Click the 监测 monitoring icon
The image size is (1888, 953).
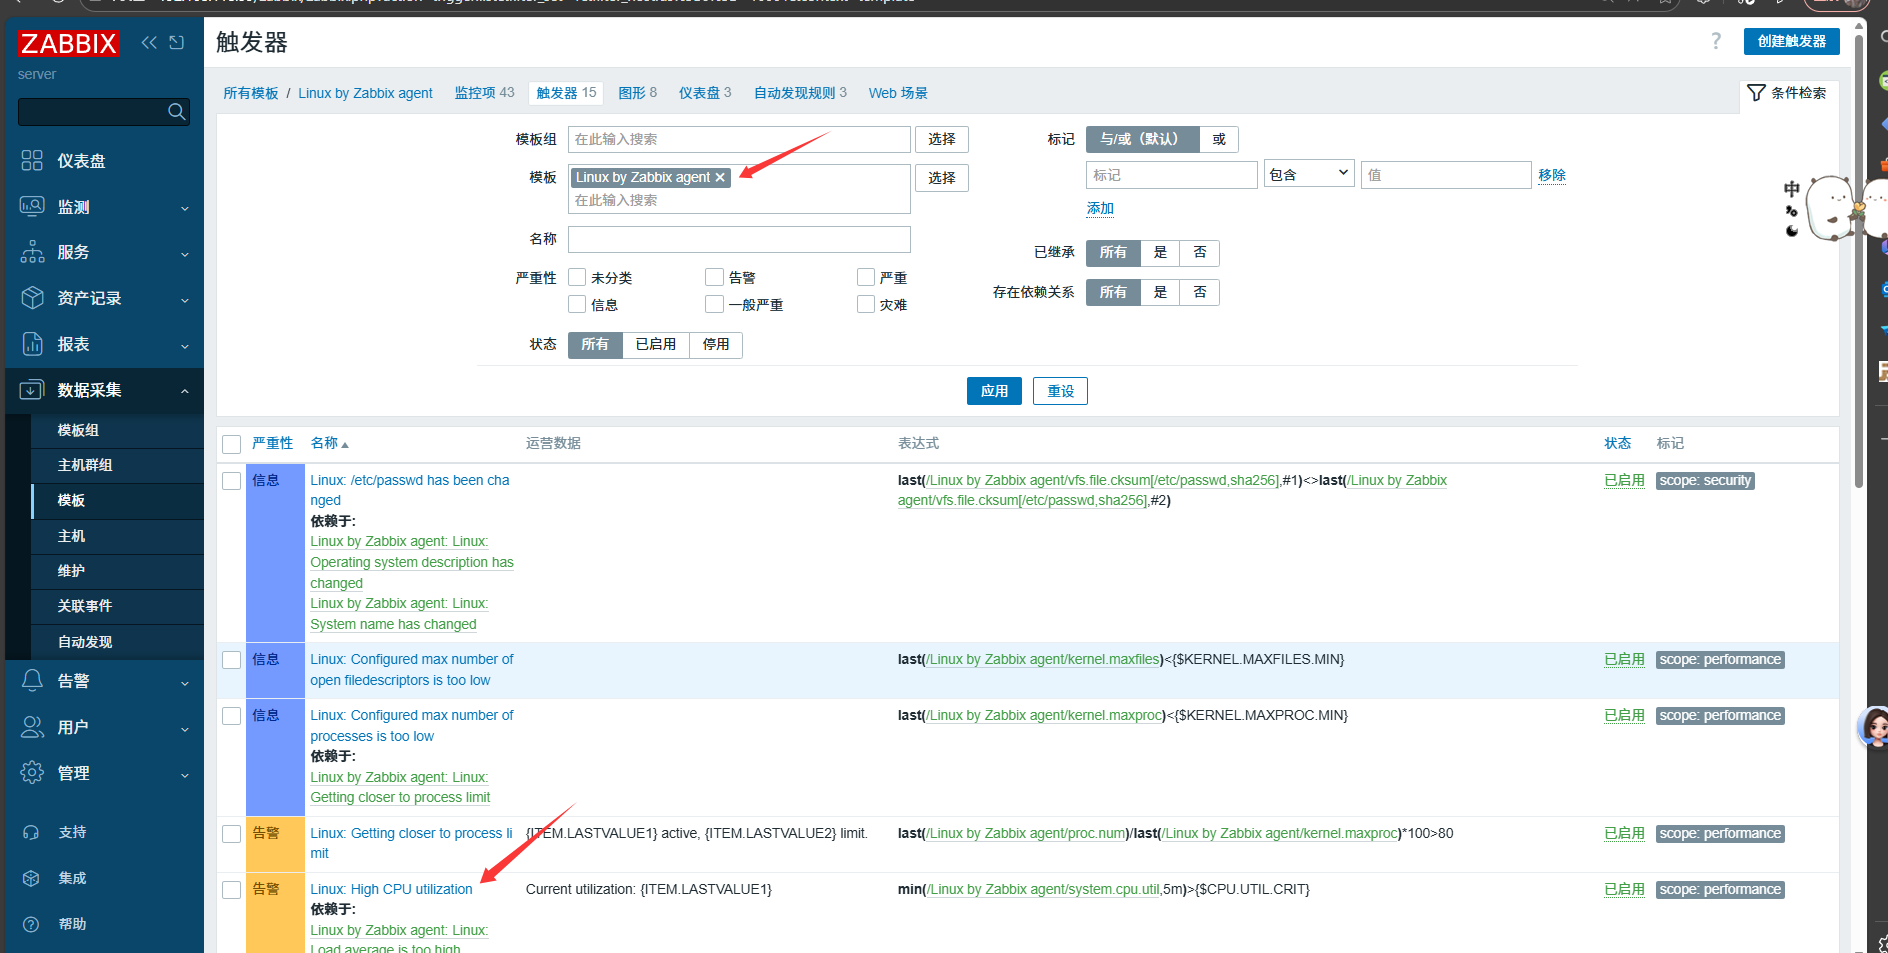click(32, 206)
